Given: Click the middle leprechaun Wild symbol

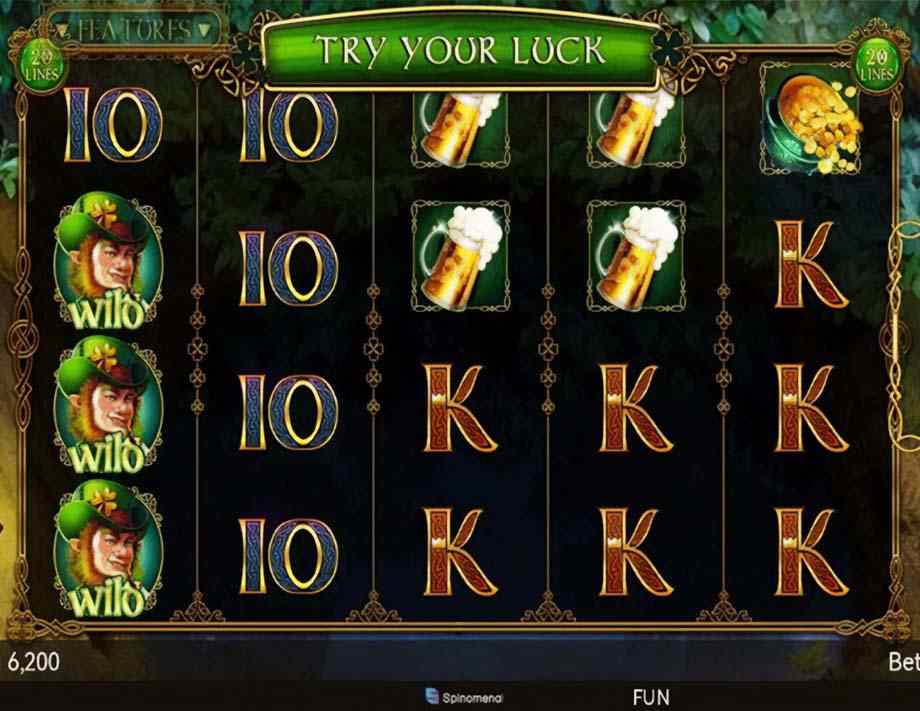Looking at the screenshot, I should [107, 405].
